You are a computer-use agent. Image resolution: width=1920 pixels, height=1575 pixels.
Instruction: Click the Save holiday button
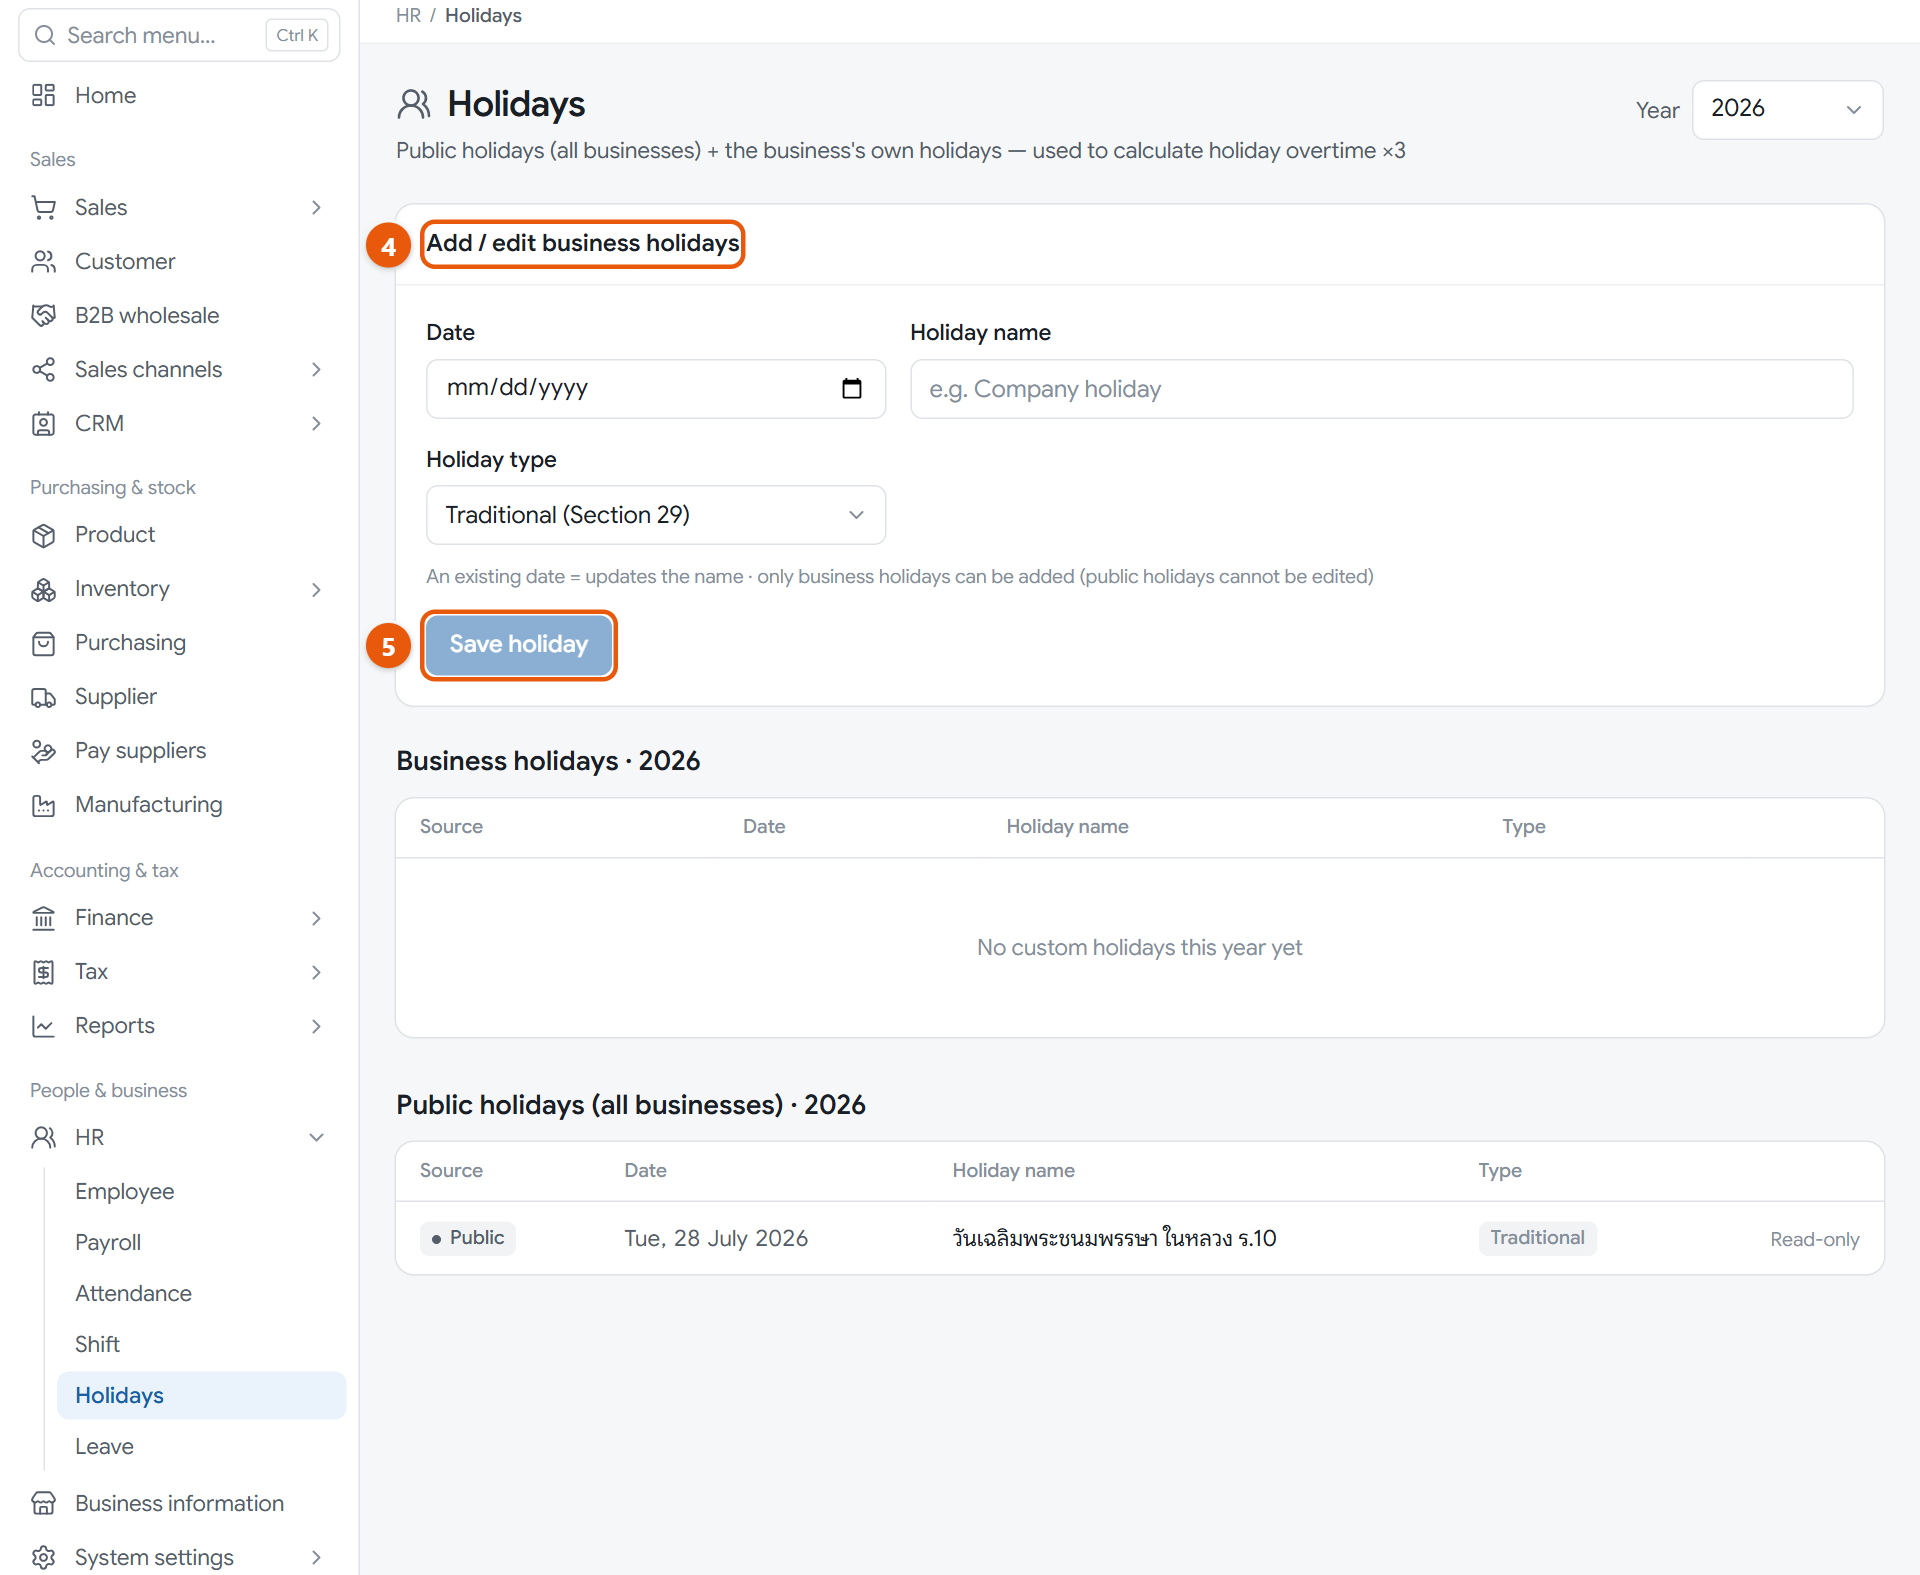pos(518,645)
